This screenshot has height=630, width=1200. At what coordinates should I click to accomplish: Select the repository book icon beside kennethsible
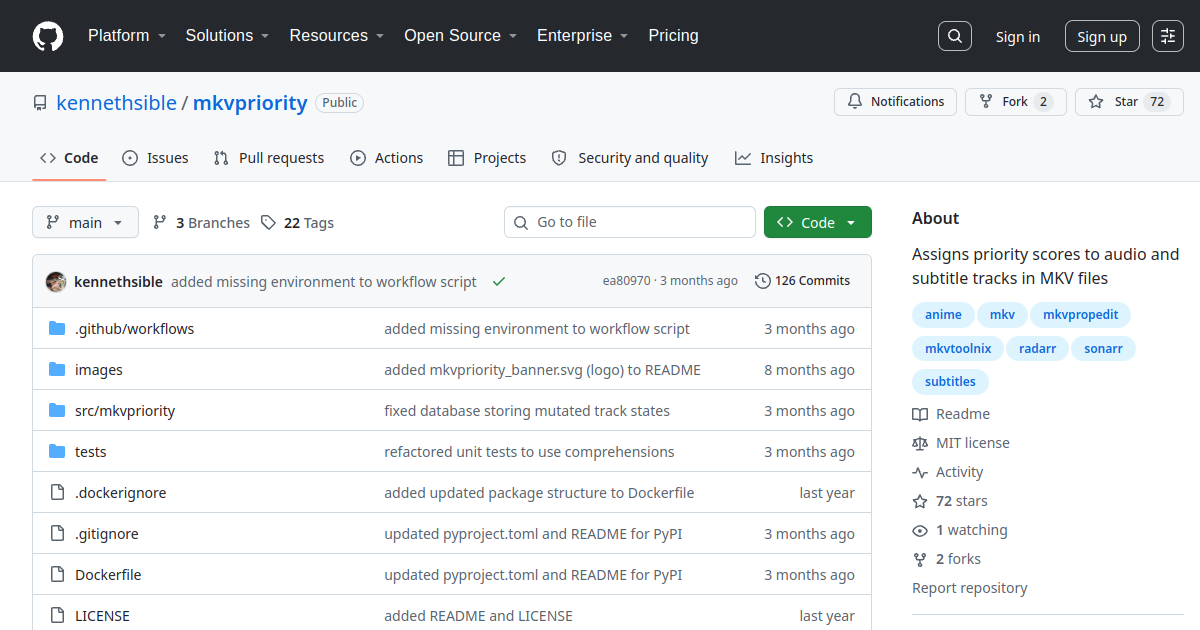(40, 103)
